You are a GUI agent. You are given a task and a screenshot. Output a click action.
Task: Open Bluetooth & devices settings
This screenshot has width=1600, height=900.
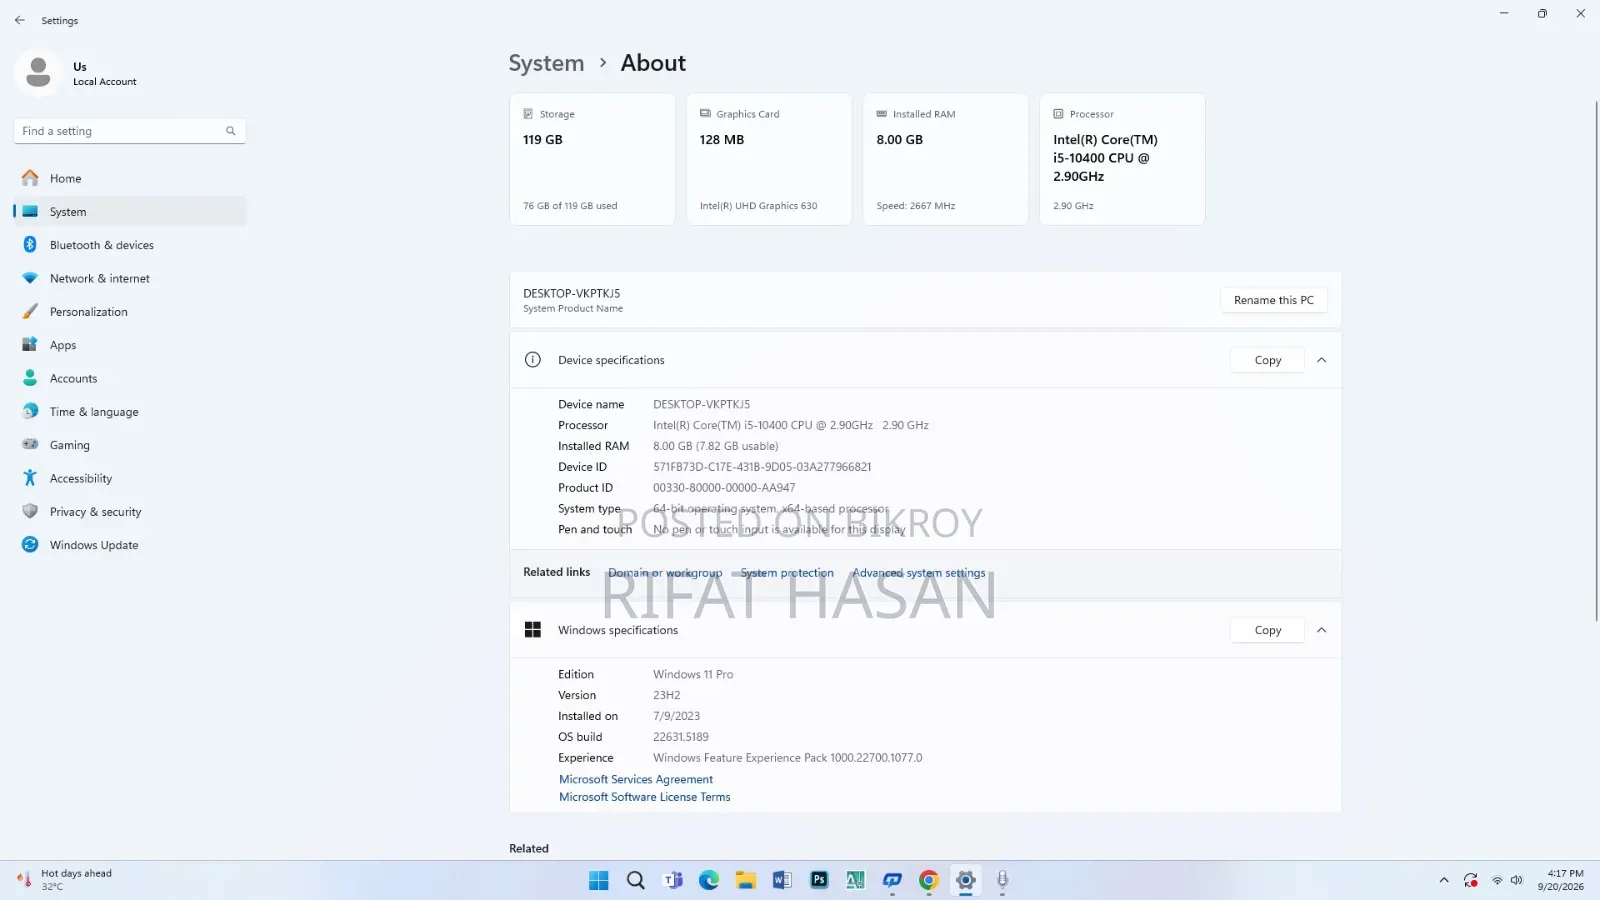pos(130,245)
